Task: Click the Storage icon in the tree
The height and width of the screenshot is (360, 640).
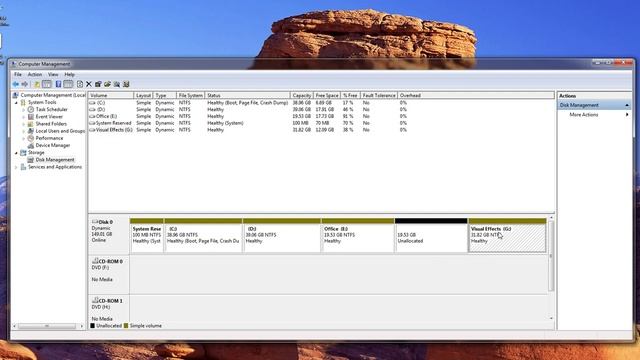Action: click(x=23, y=153)
